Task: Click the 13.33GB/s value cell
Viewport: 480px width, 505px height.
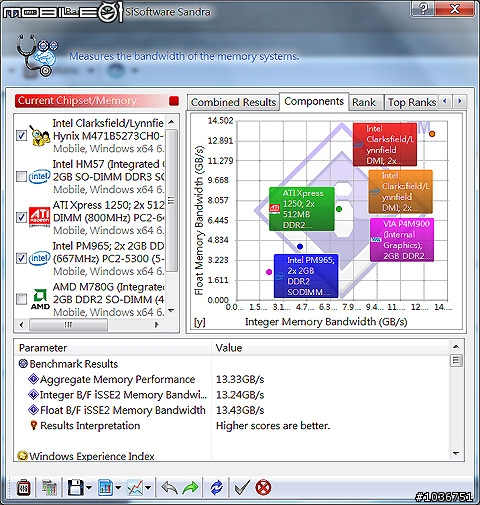Action: point(240,379)
